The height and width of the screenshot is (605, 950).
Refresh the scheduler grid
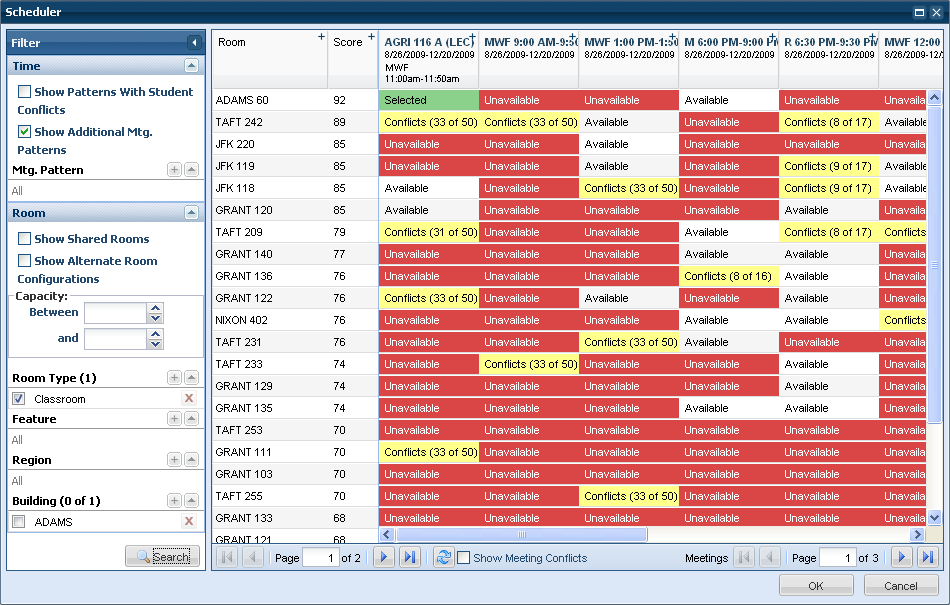(x=443, y=557)
